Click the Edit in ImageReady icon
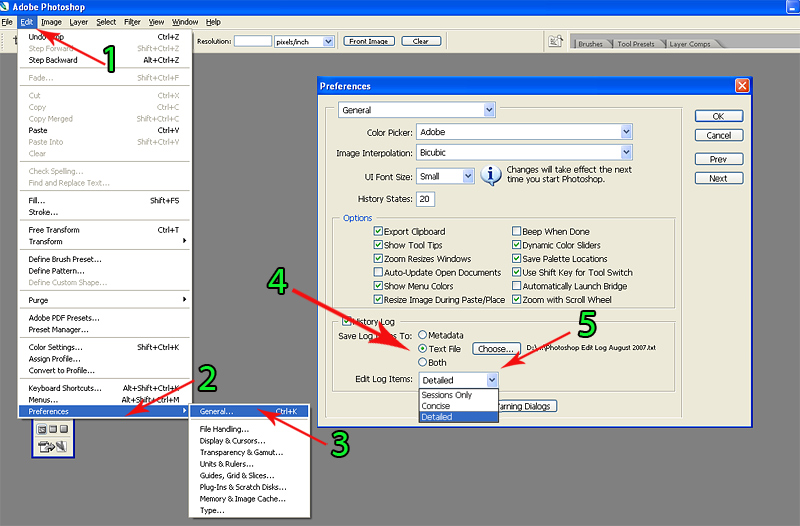Screen dimensions: 800x526 click(x=53, y=447)
